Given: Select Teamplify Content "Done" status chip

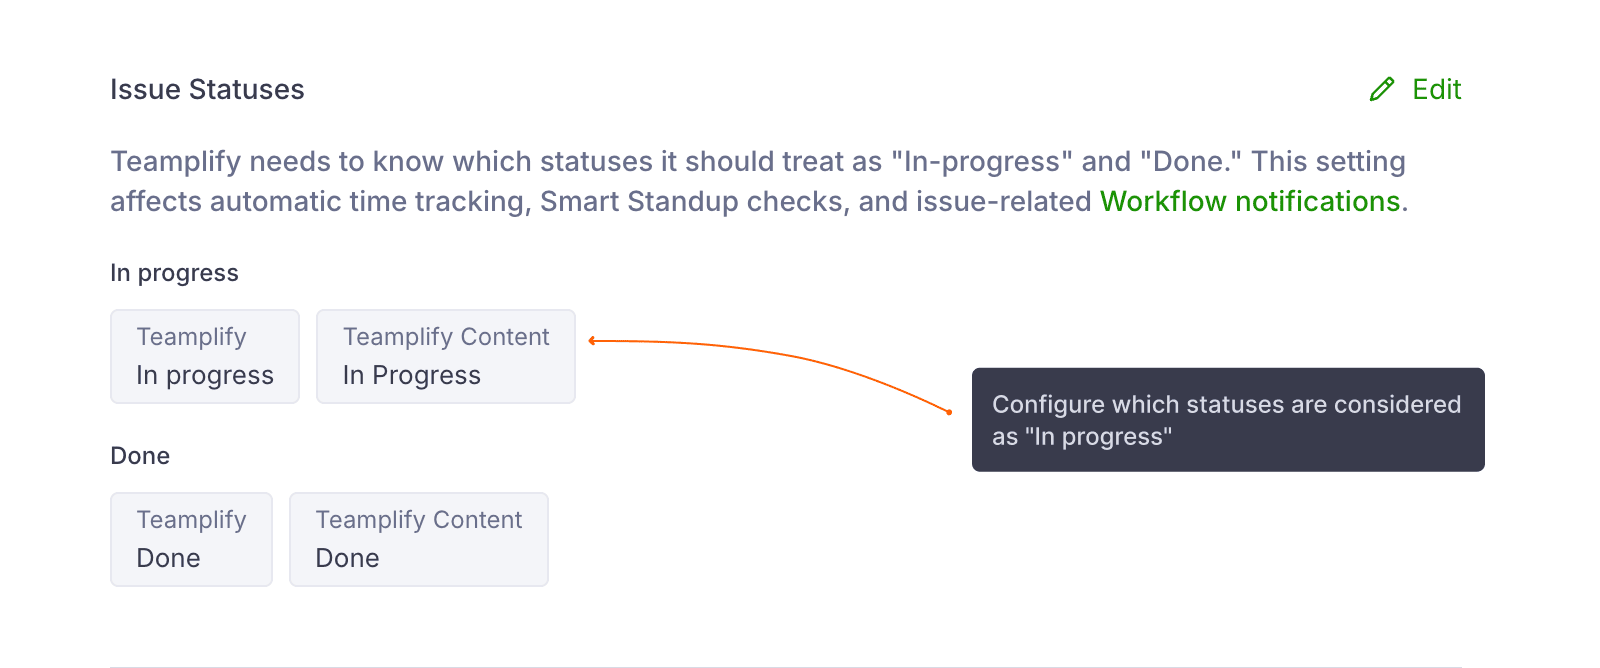Looking at the screenshot, I should click(x=419, y=539).
